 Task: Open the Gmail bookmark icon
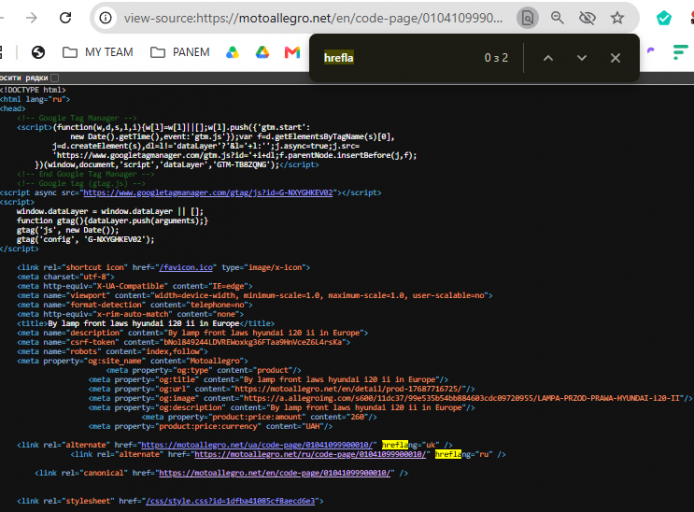coord(292,52)
